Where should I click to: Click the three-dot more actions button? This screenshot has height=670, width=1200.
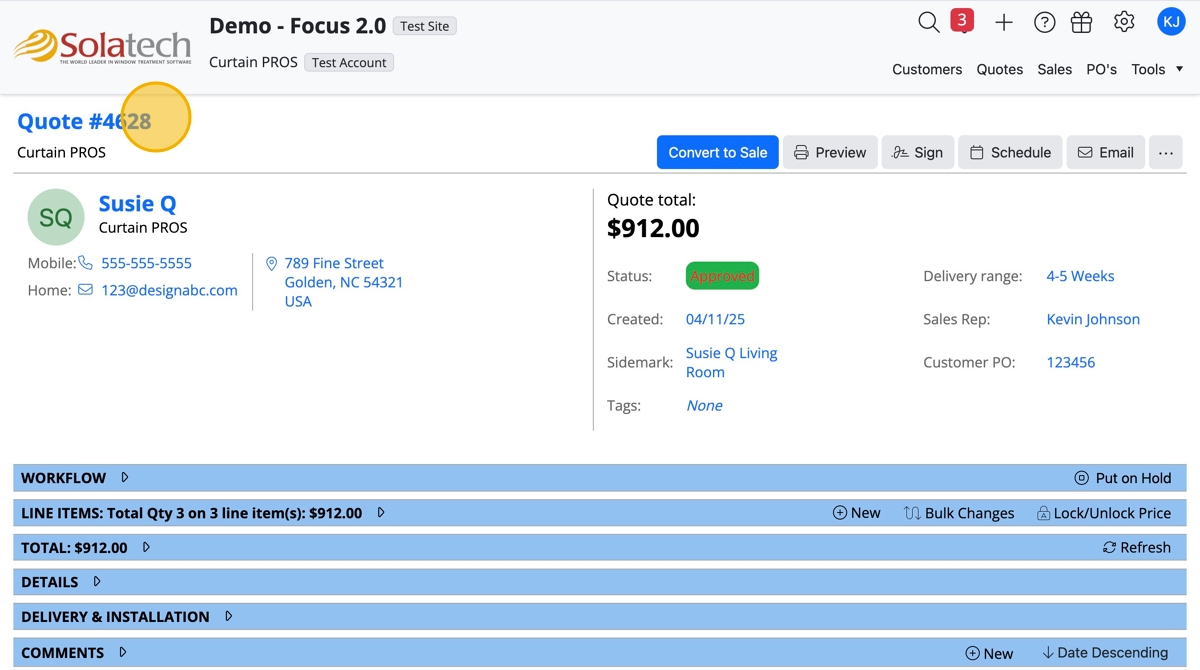(x=1165, y=152)
